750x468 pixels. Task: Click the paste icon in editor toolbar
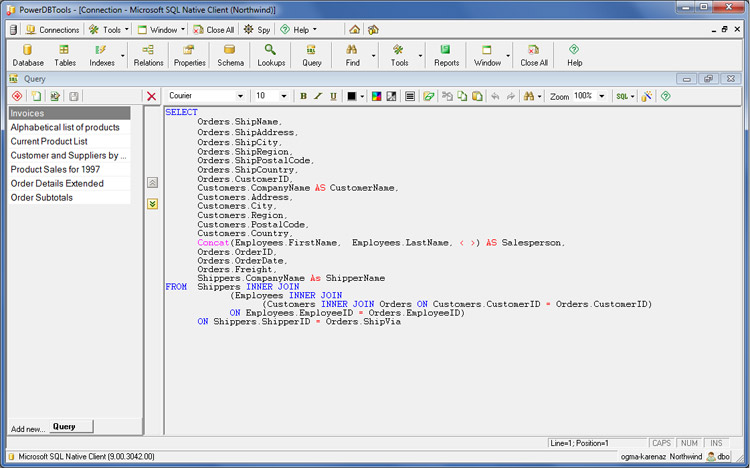coord(477,96)
